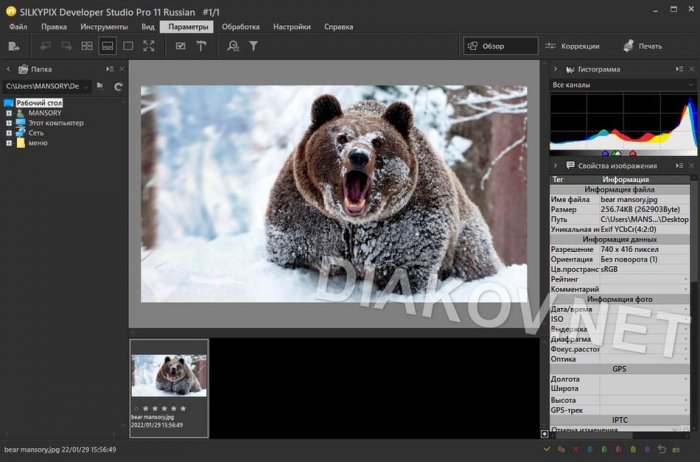Click the develop/export file icon in toolbar
The height and width of the screenshot is (462, 700).
coord(14,46)
